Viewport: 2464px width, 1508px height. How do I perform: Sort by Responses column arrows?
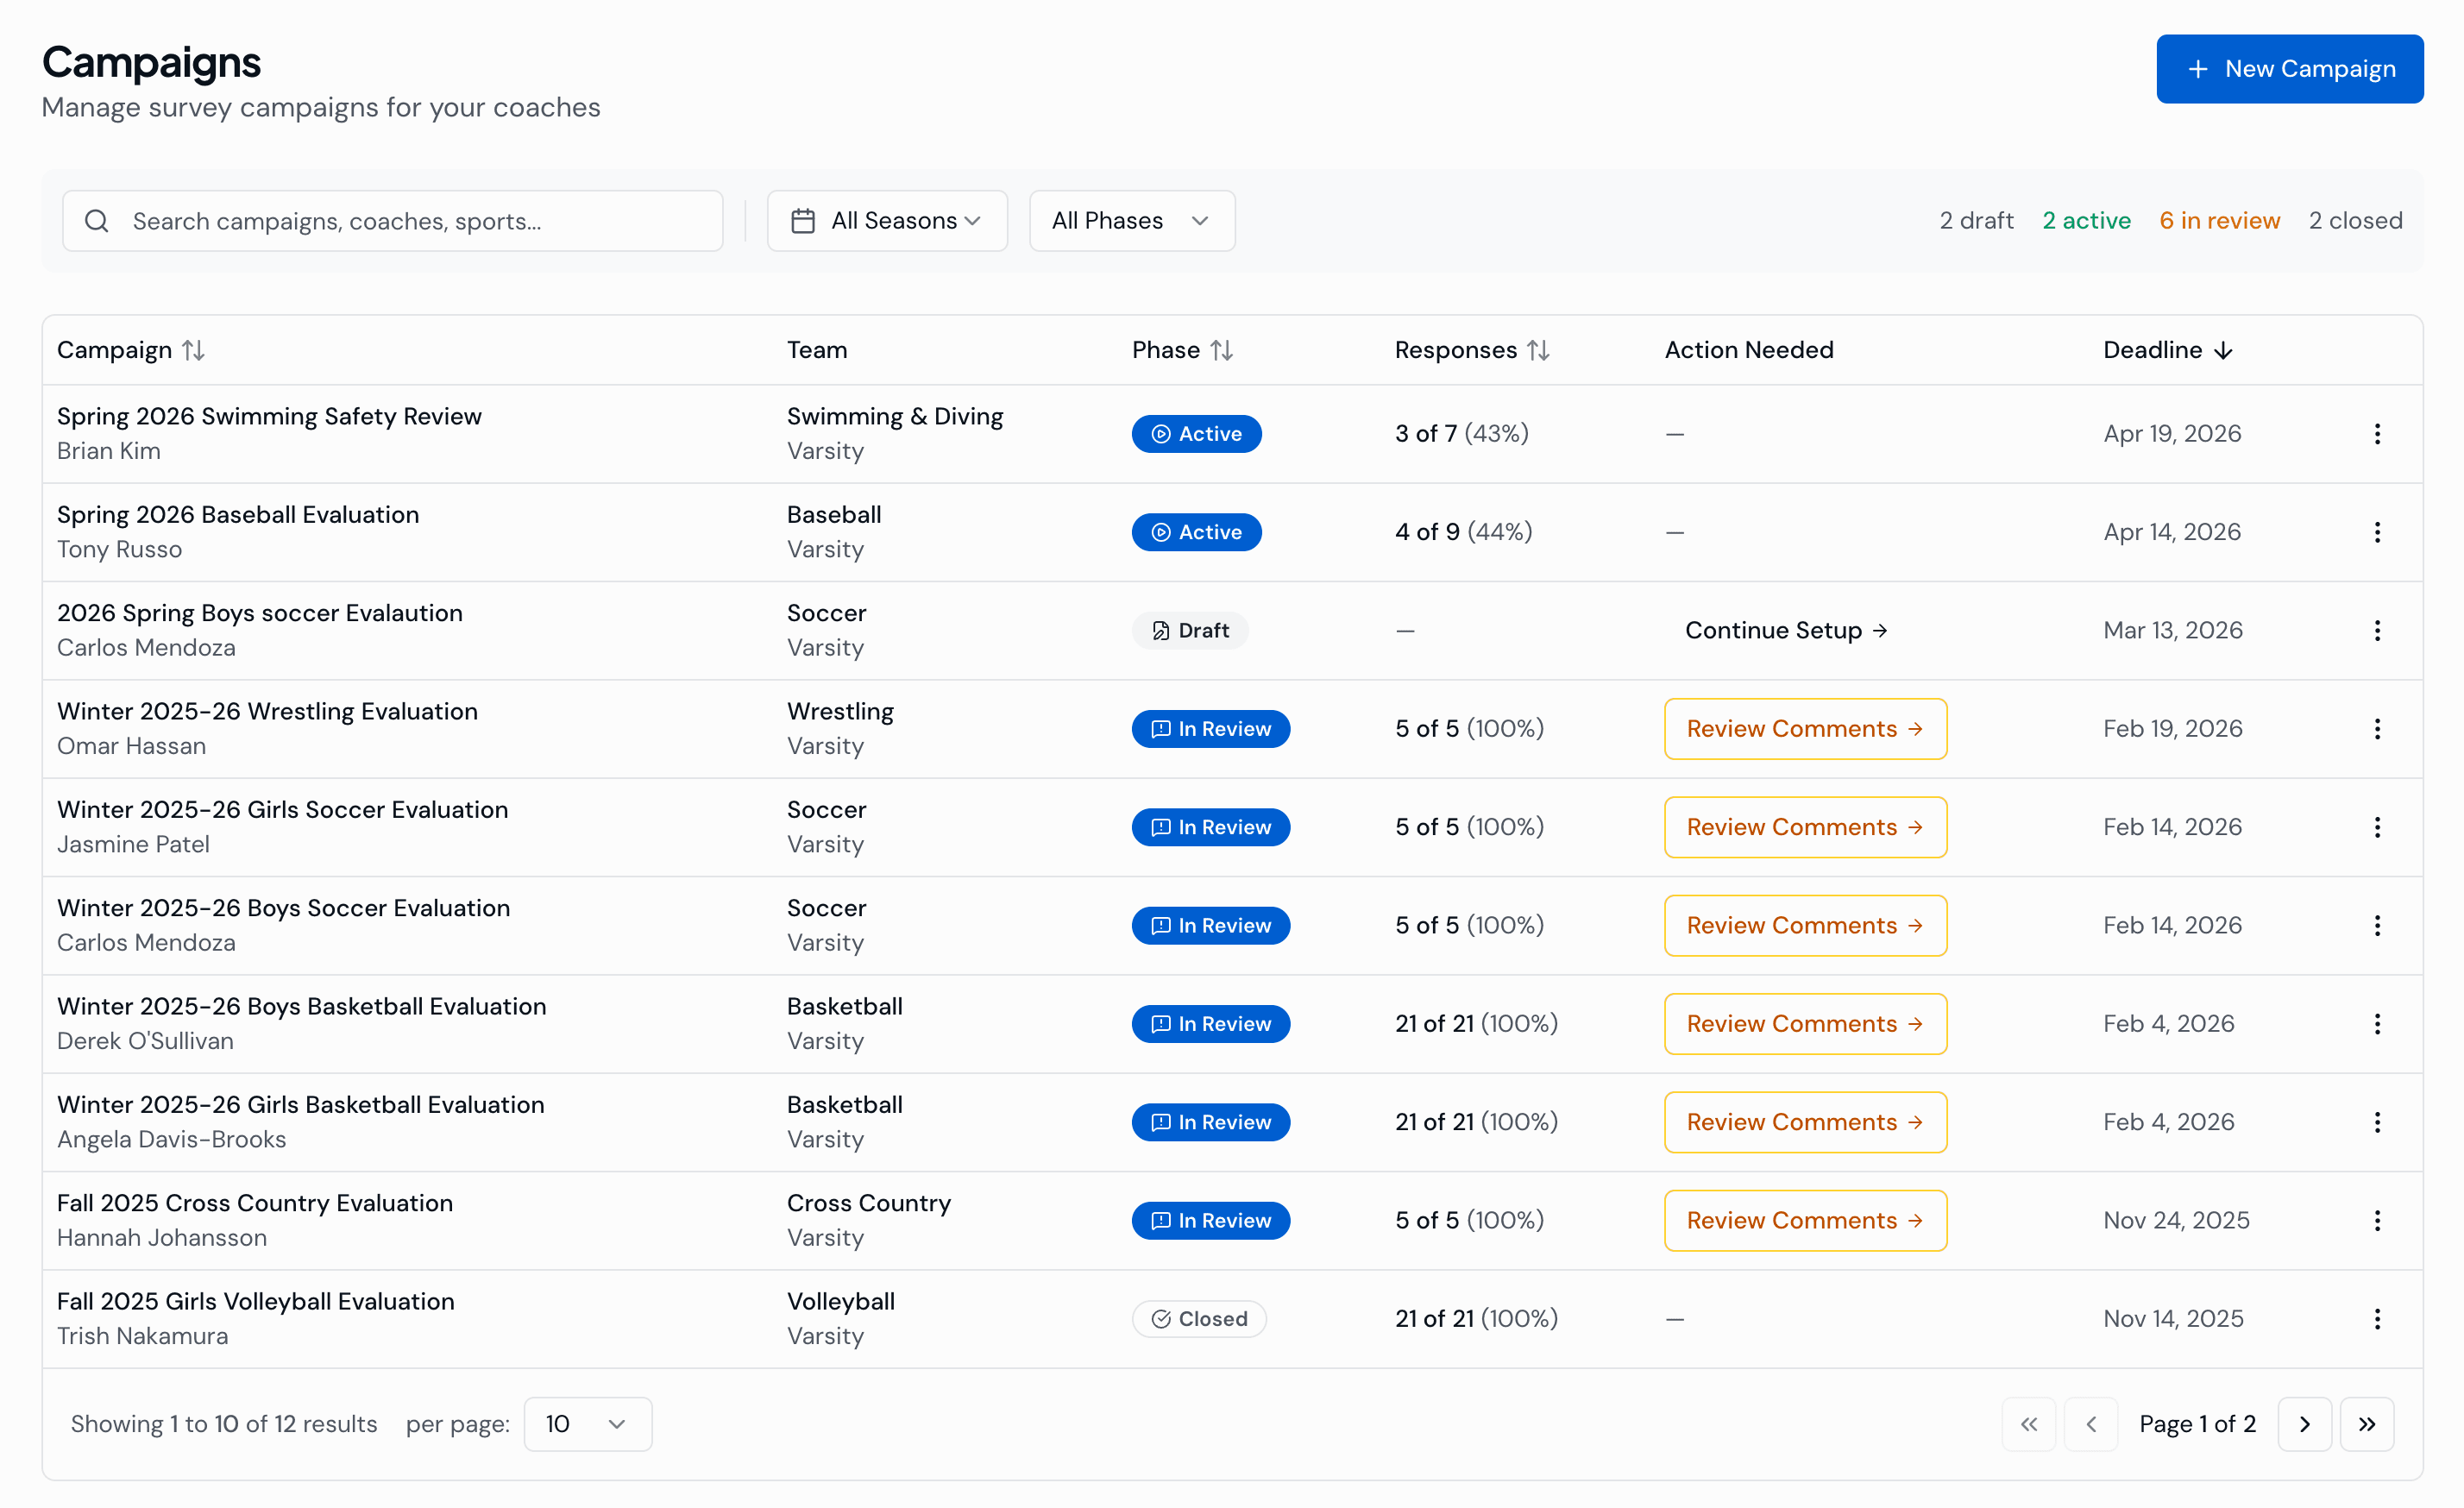pyautogui.click(x=1538, y=350)
